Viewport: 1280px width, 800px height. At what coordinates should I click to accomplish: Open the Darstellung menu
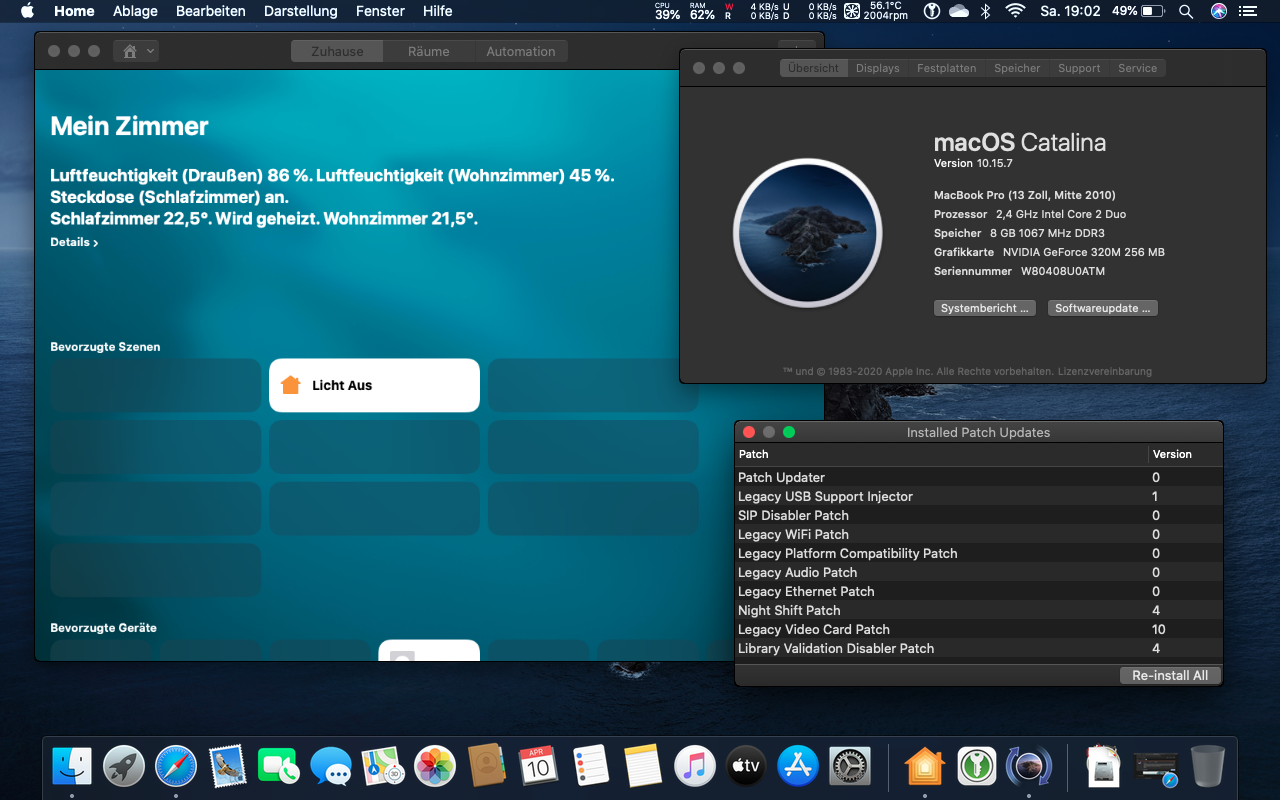tap(301, 11)
